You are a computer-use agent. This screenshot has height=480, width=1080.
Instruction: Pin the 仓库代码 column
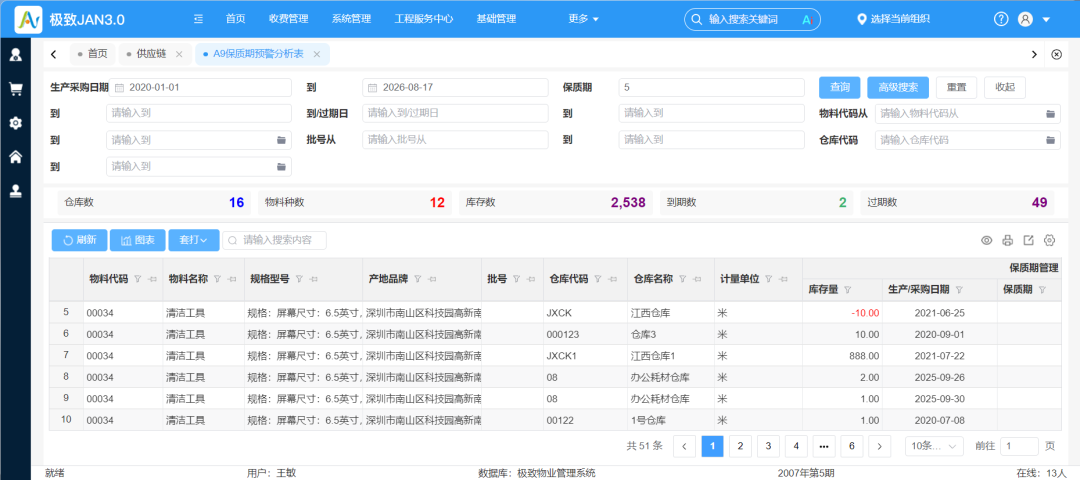click(612, 279)
